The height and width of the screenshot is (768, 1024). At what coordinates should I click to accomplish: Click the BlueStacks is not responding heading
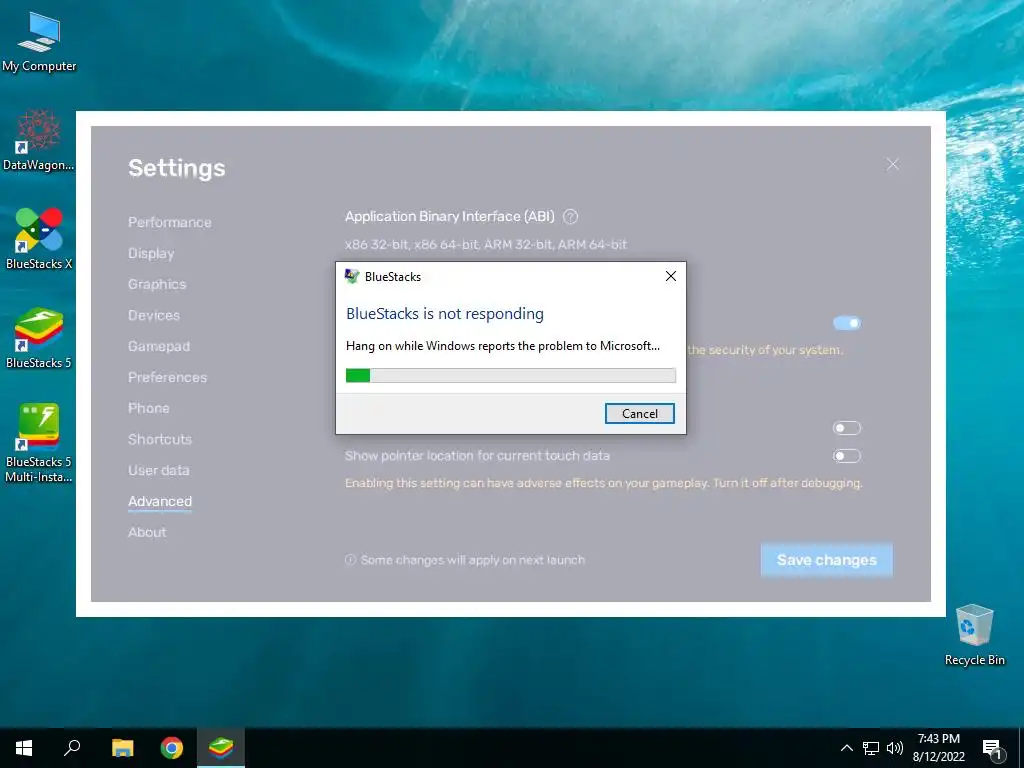tap(445, 314)
